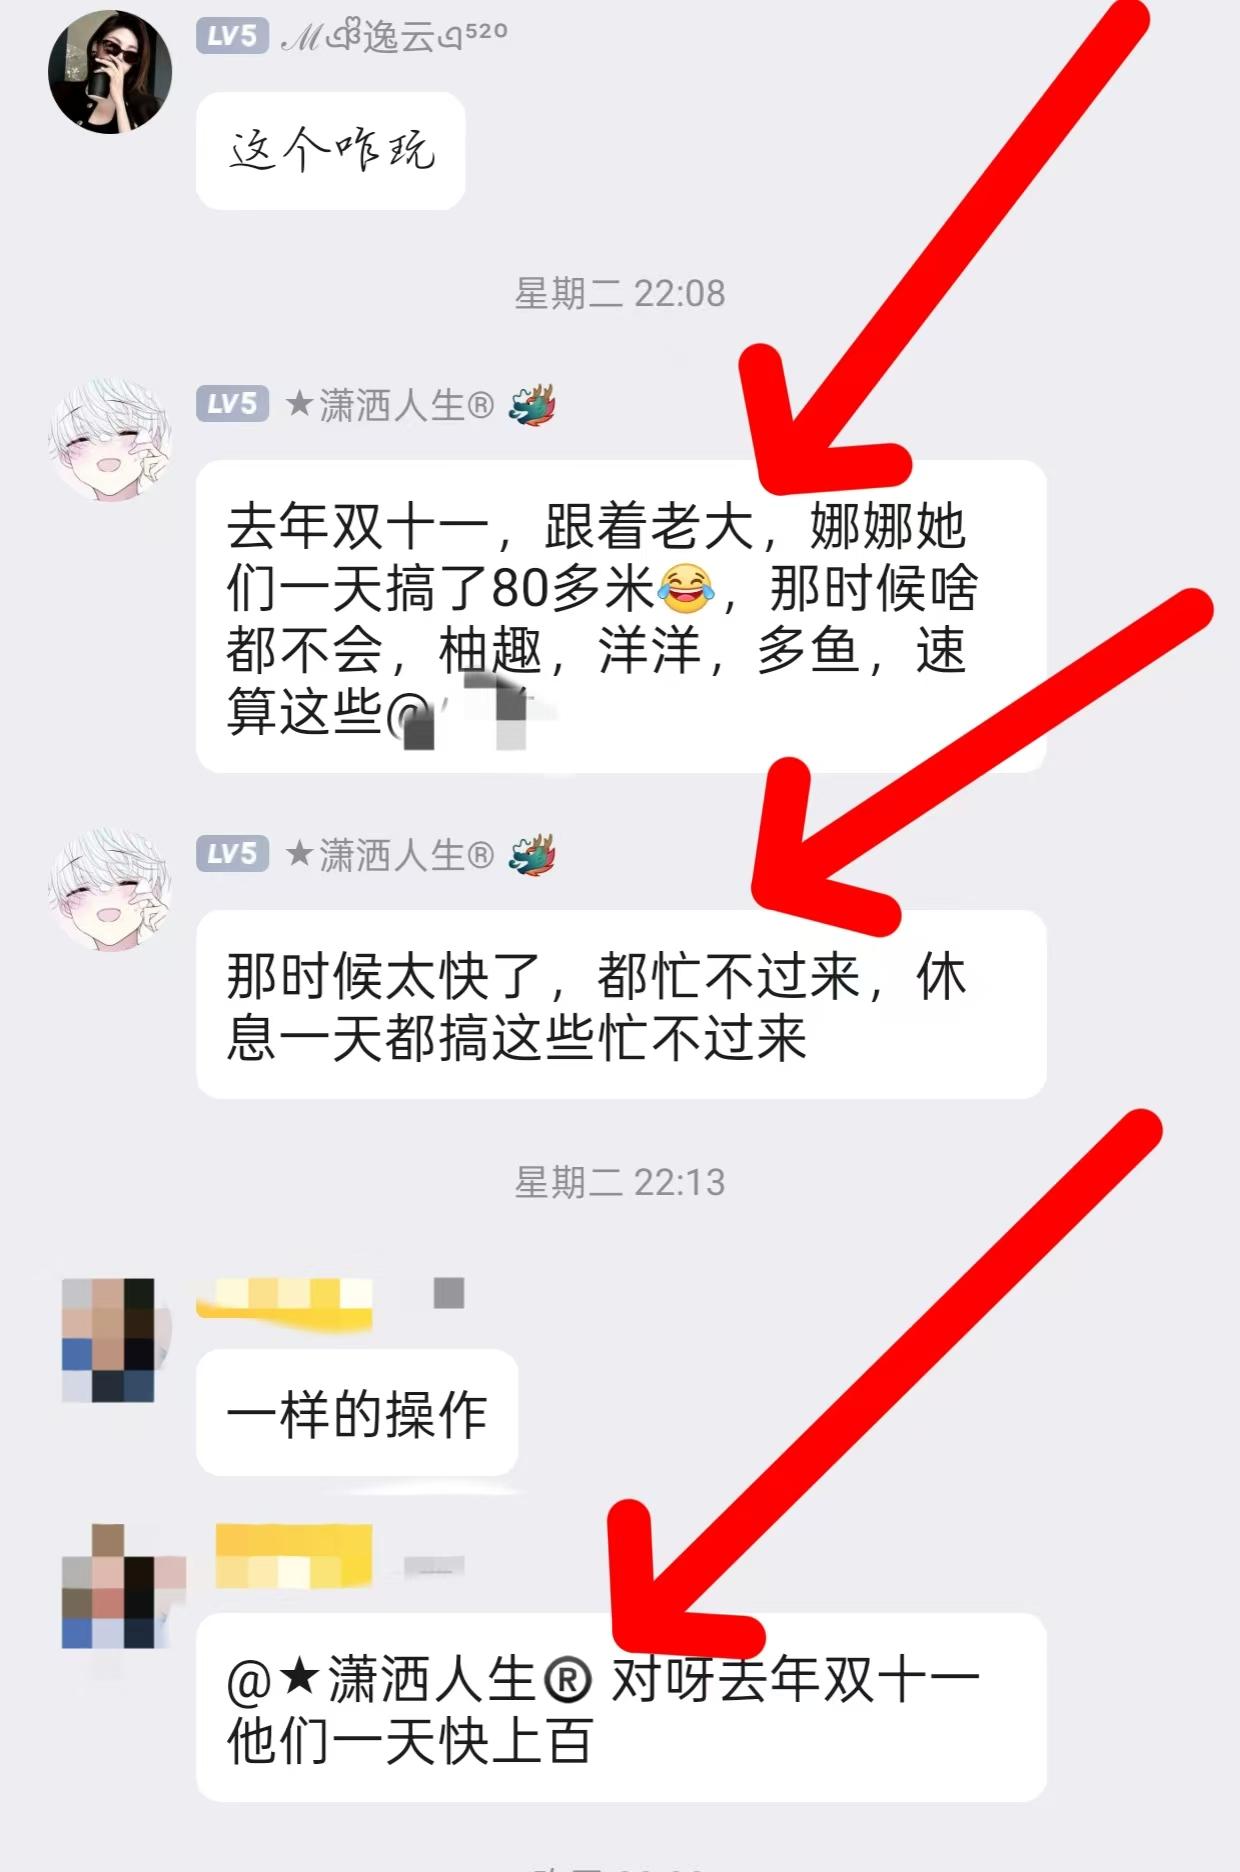Tap the 星期二 22:13 timestamp
Viewport: 1240px width, 1872px height.
(x=620, y=1183)
